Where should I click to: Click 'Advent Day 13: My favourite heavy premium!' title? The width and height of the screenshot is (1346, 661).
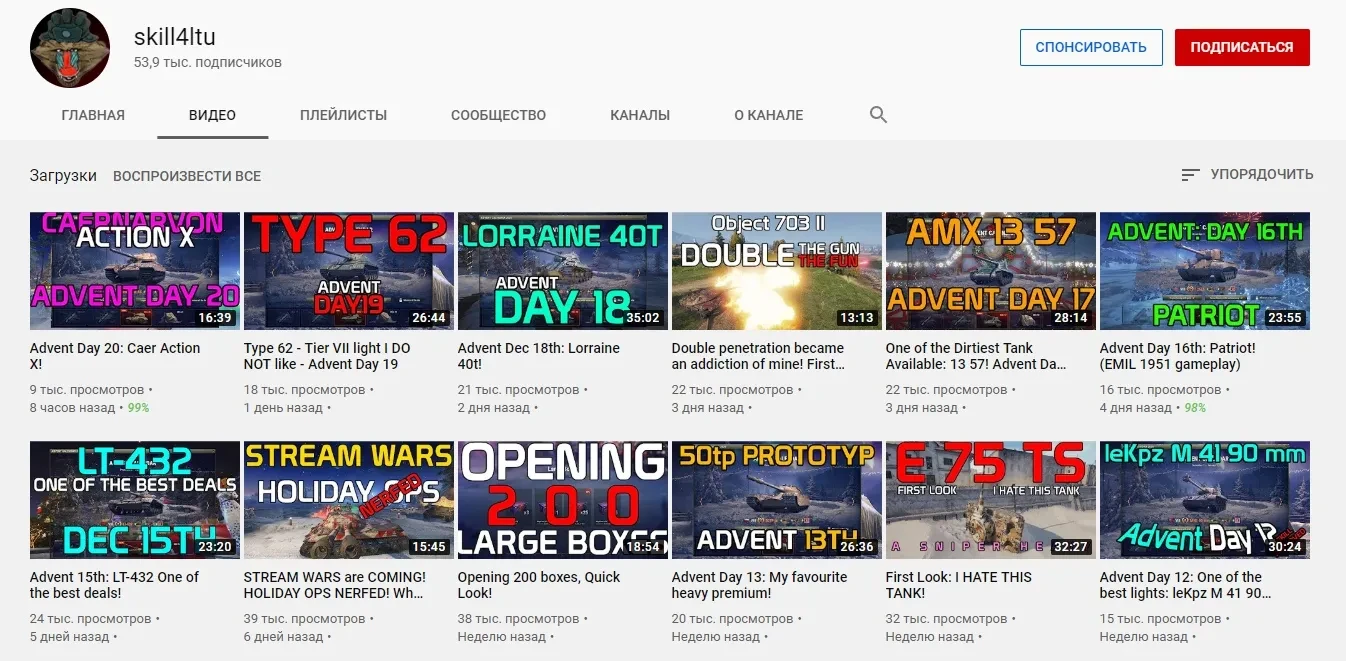click(x=759, y=585)
